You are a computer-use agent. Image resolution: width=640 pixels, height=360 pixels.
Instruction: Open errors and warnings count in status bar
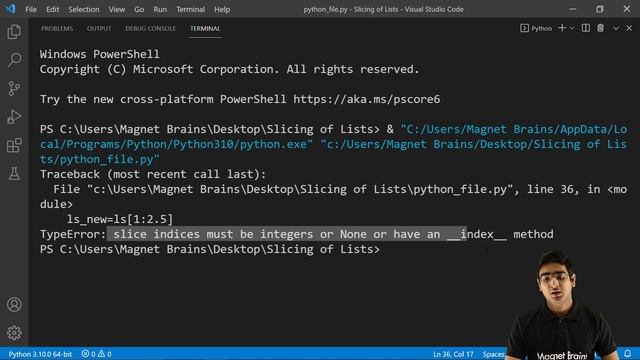pyautogui.click(x=96, y=354)
